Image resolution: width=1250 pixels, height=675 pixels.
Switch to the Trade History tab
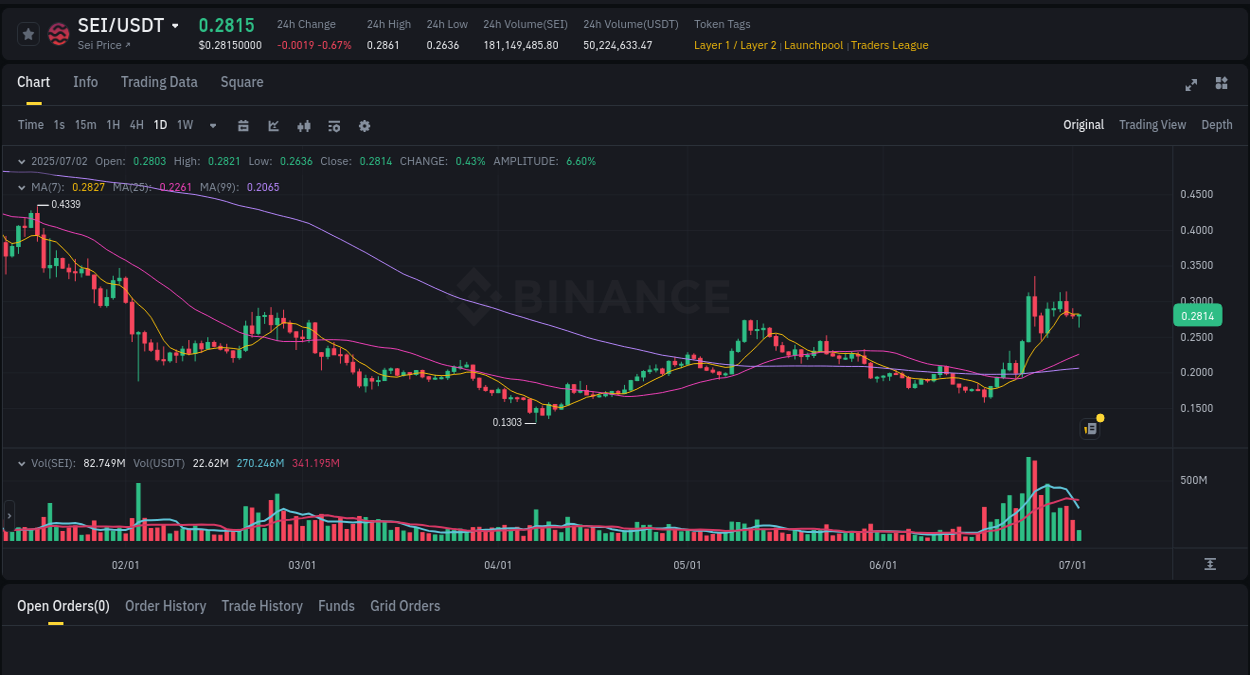coord(262,606)
